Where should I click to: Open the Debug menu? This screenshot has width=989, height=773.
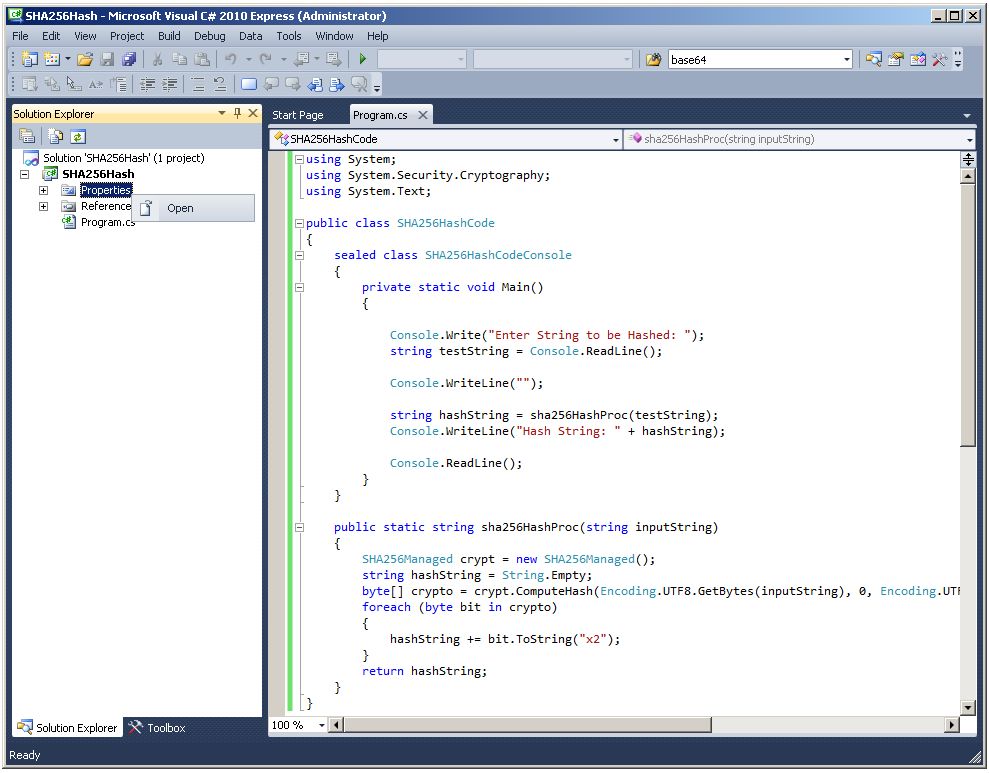click(209, 36)
